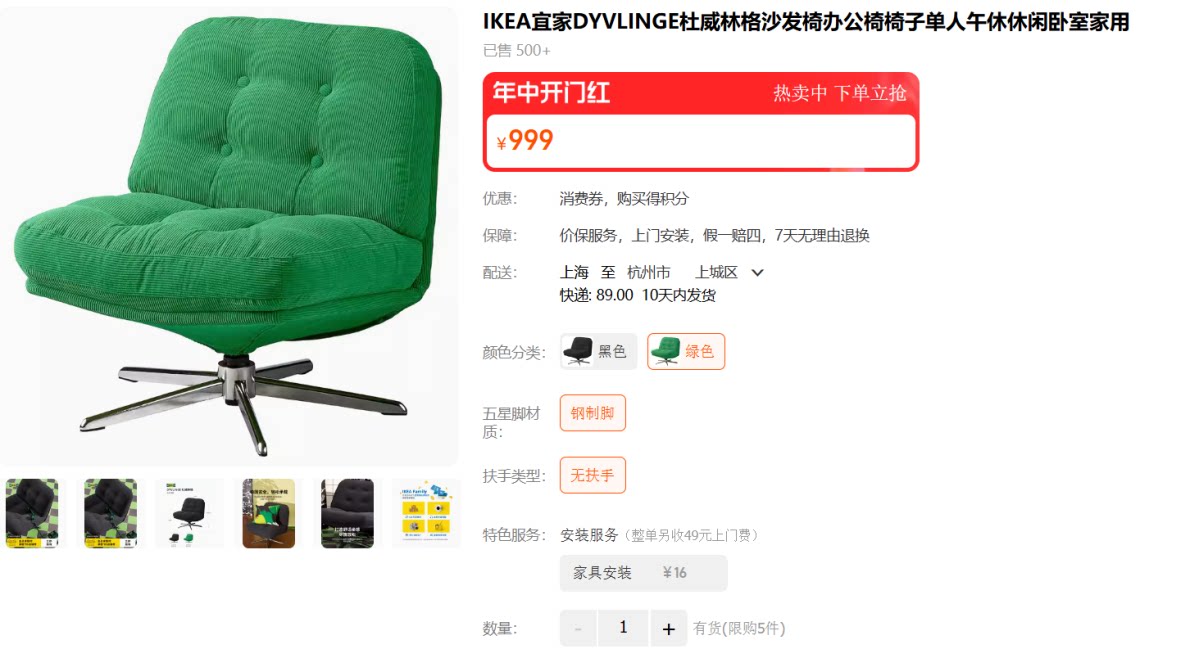View first black chair thumbnail

(x=32, y=513)
